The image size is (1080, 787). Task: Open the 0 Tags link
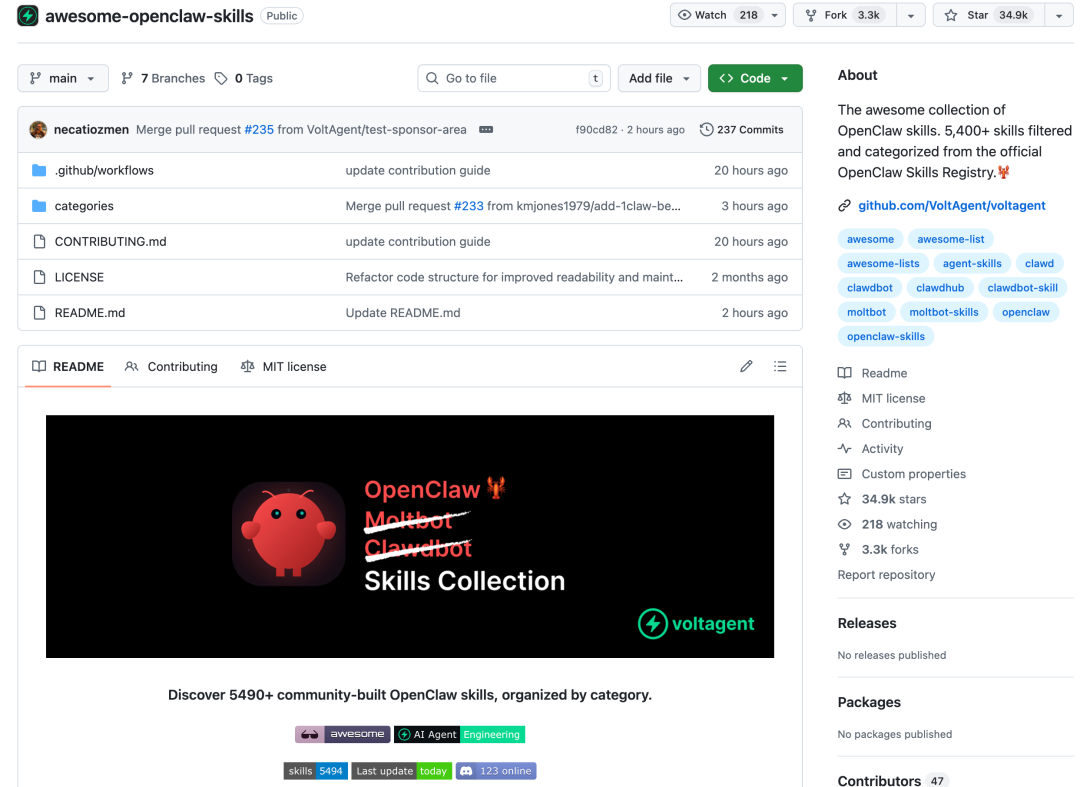pyautogui.click(x=244, y=78)
